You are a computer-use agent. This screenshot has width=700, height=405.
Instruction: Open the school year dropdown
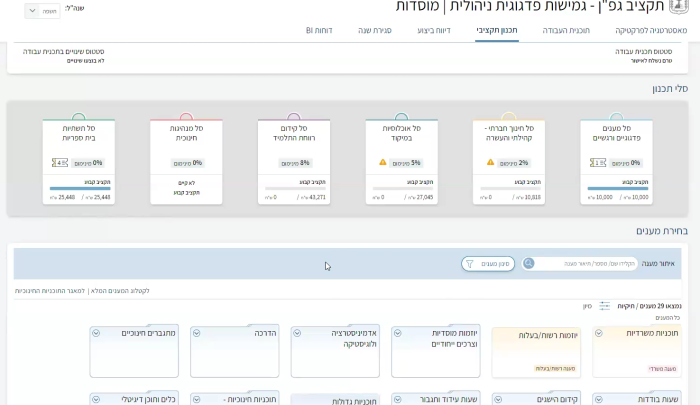42,11
